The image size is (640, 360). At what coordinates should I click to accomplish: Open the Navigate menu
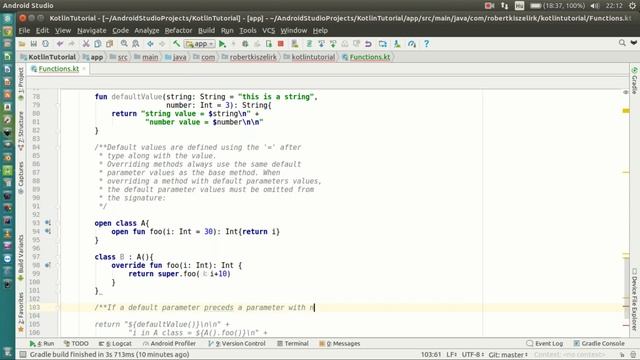91,31
